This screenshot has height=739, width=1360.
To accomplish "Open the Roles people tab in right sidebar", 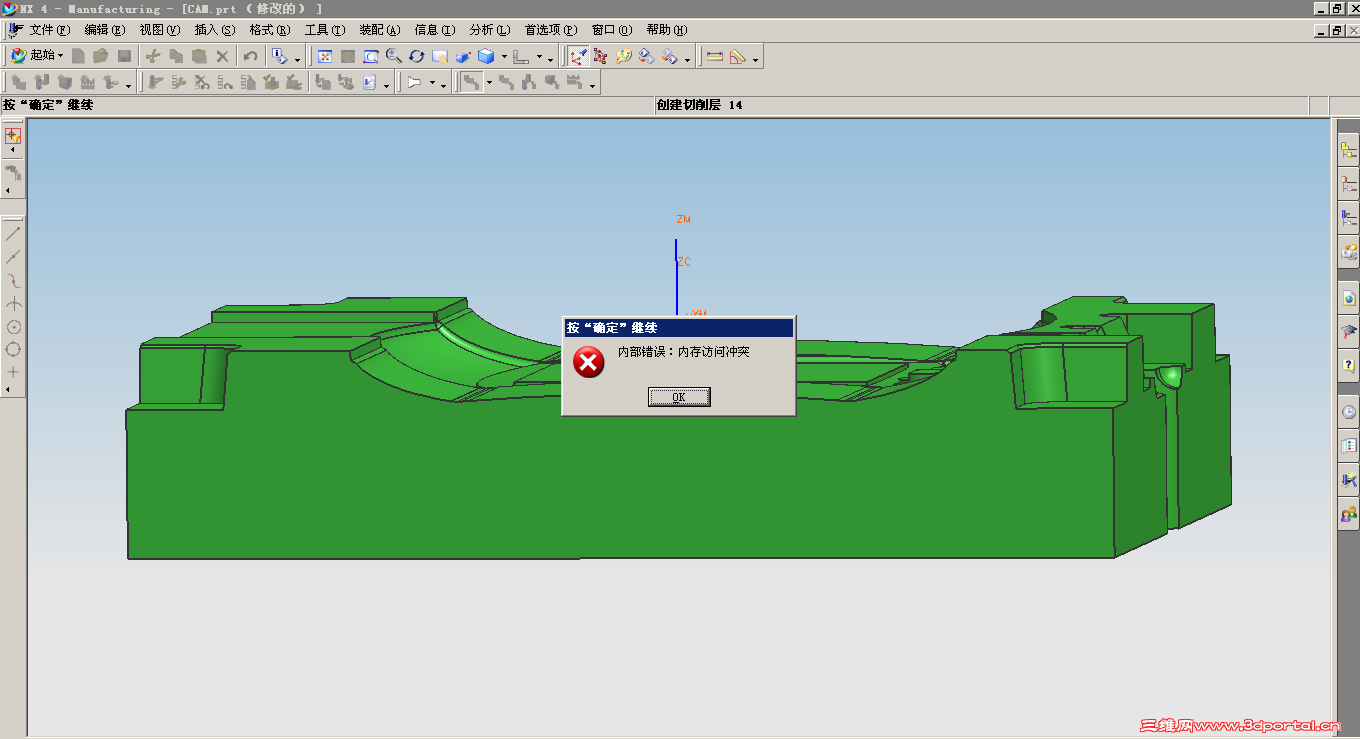I will coord(1349,515).
